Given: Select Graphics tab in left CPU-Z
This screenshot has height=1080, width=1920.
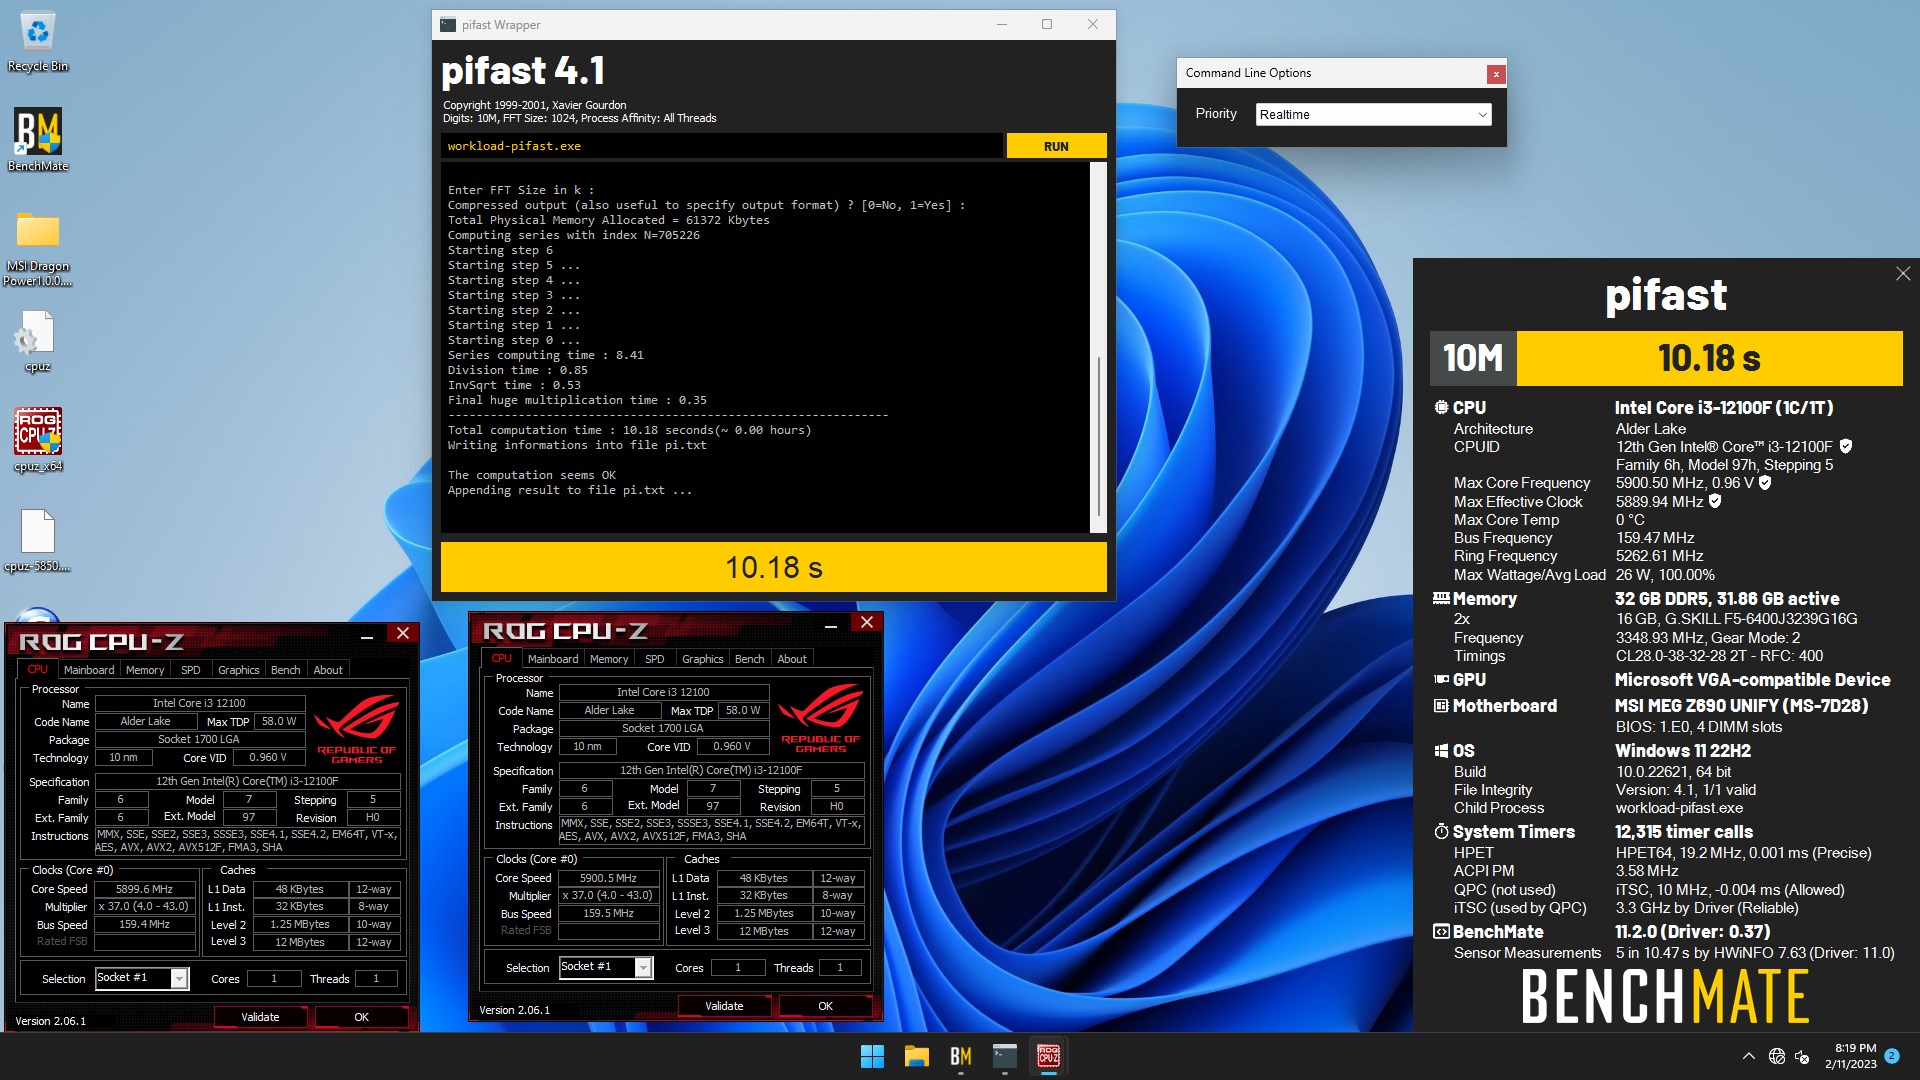Looking at the screenshot, I should coord(238,670).
